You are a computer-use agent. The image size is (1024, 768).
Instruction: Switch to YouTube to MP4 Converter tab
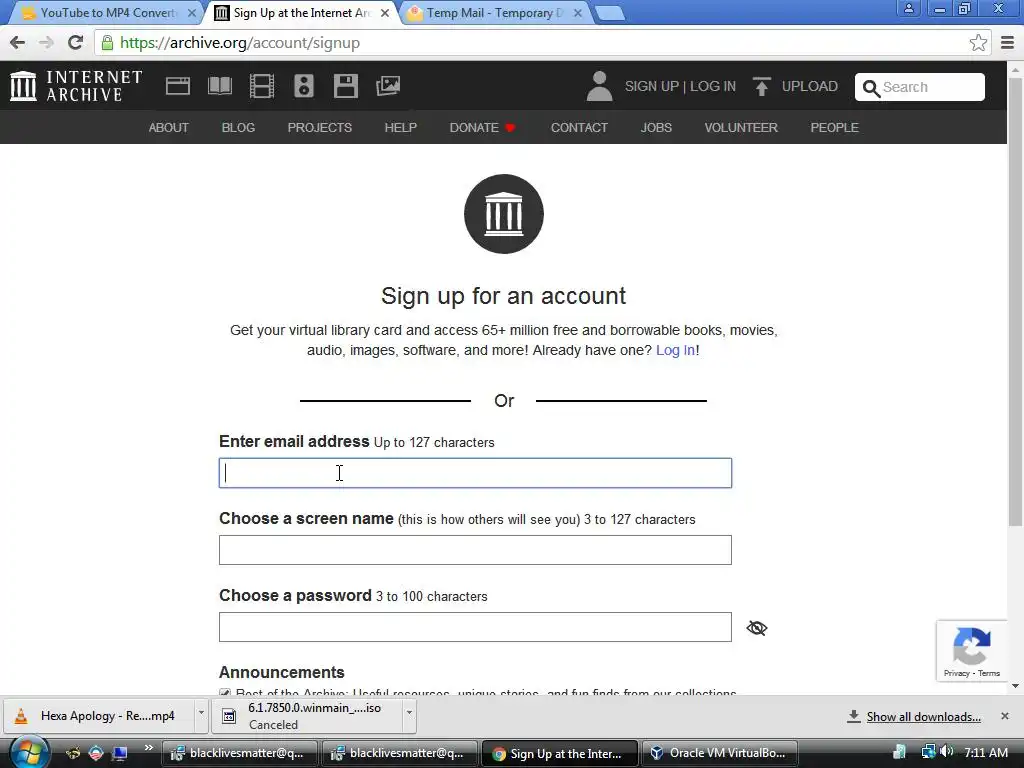click(104, 13)
